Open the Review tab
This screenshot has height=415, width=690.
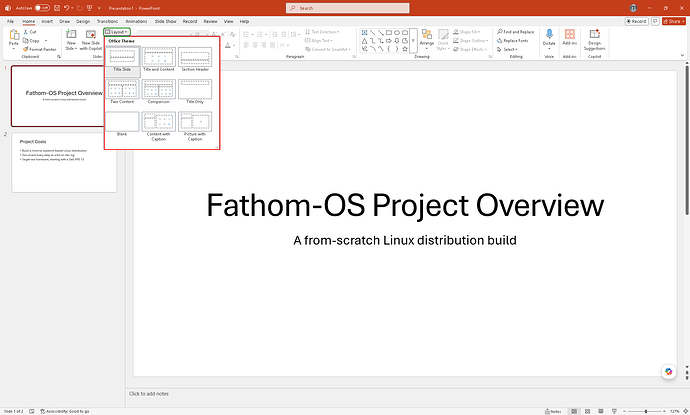click(x=210, y=21)
